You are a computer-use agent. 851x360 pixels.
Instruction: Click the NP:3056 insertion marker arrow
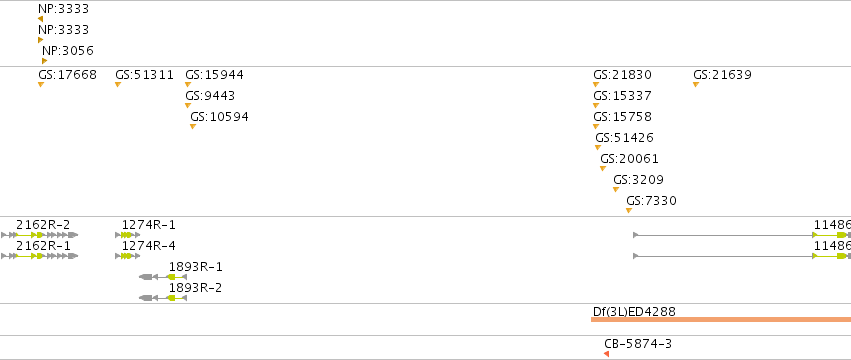pyautogui.click(x=45, y=61)
